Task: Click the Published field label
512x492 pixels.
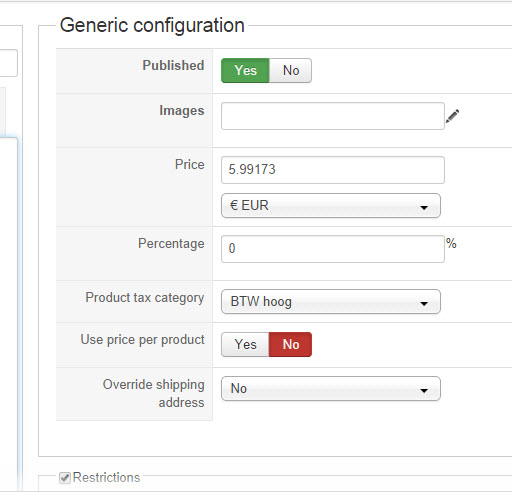Action: click(173, 65)
